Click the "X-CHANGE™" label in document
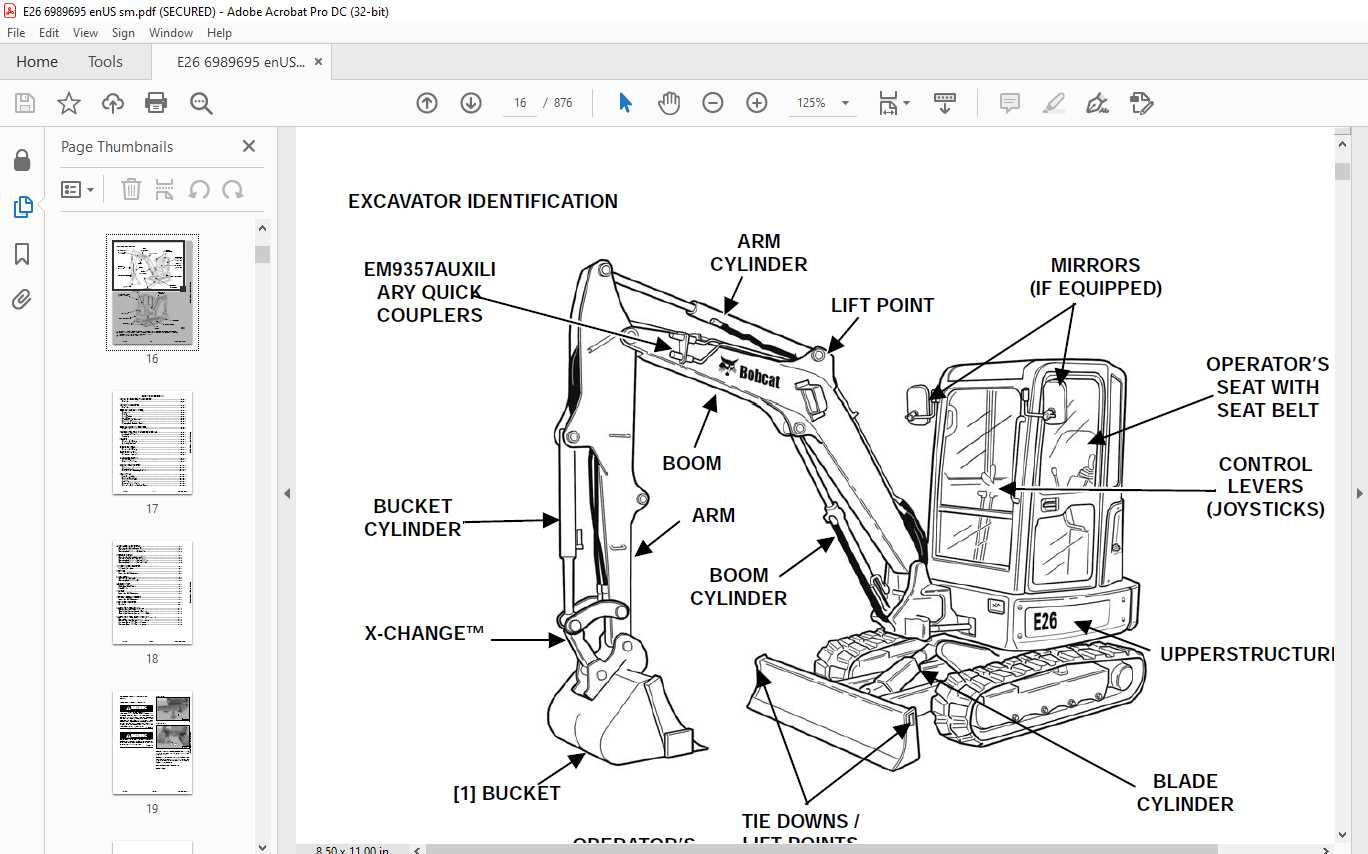This screenshot has height=854, width=1368. click(x=424, y=633)
